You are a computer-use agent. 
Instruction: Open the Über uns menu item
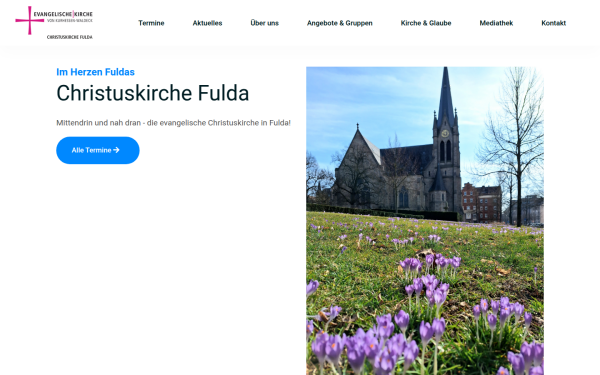point(264,23)
